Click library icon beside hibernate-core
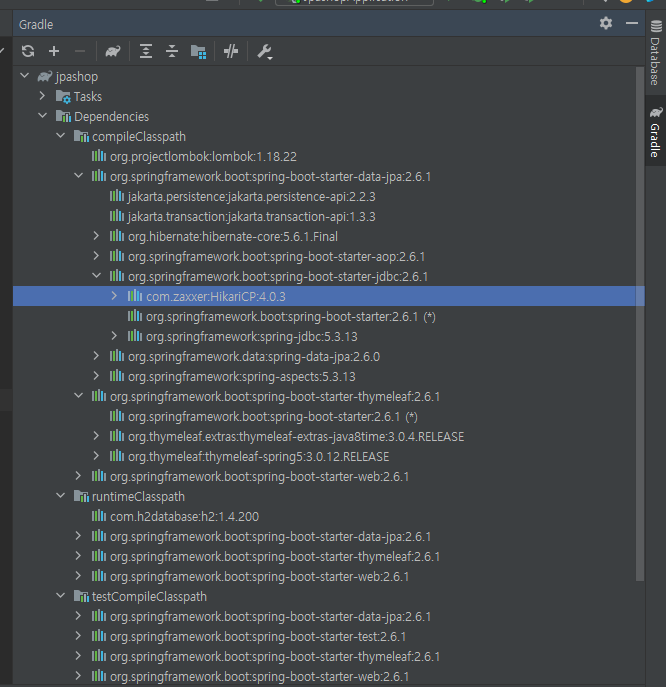Viewport: 666px width, 687px height. [117, 236]
